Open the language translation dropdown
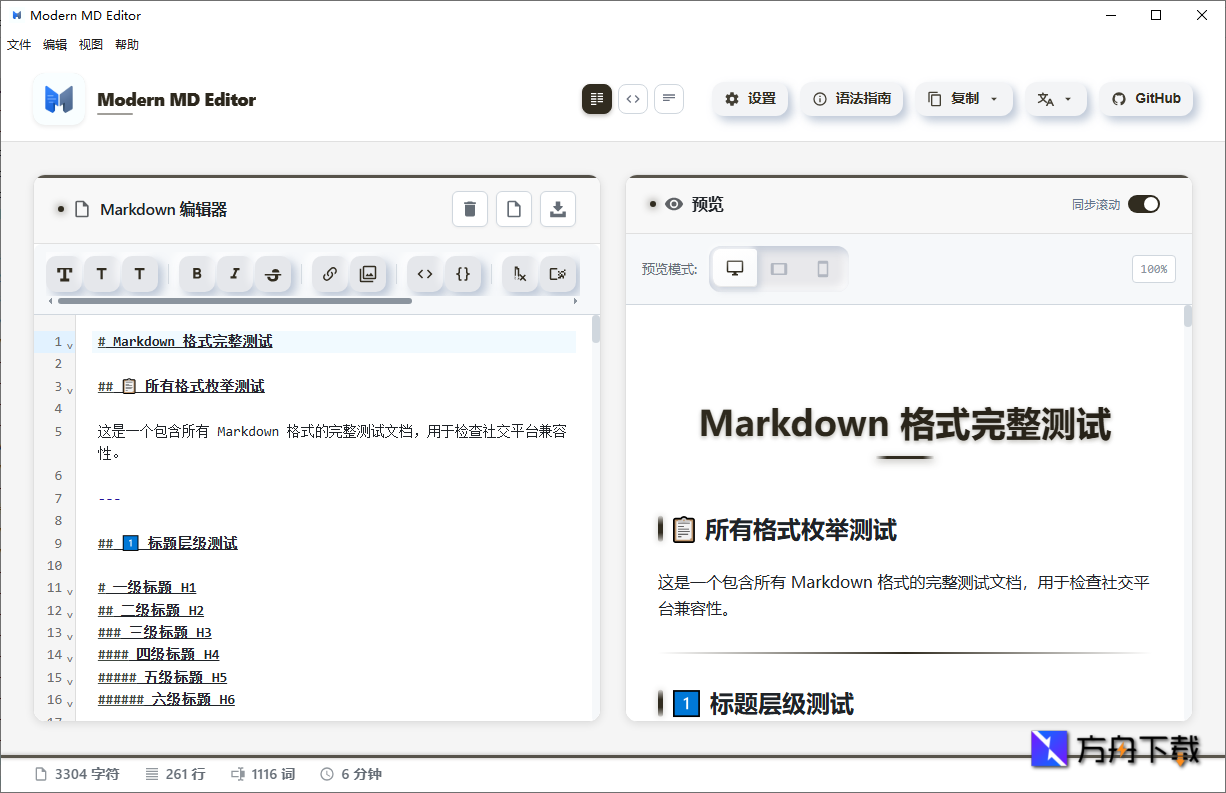This screenshot has width=1226, height=793. pos(1056,99)
